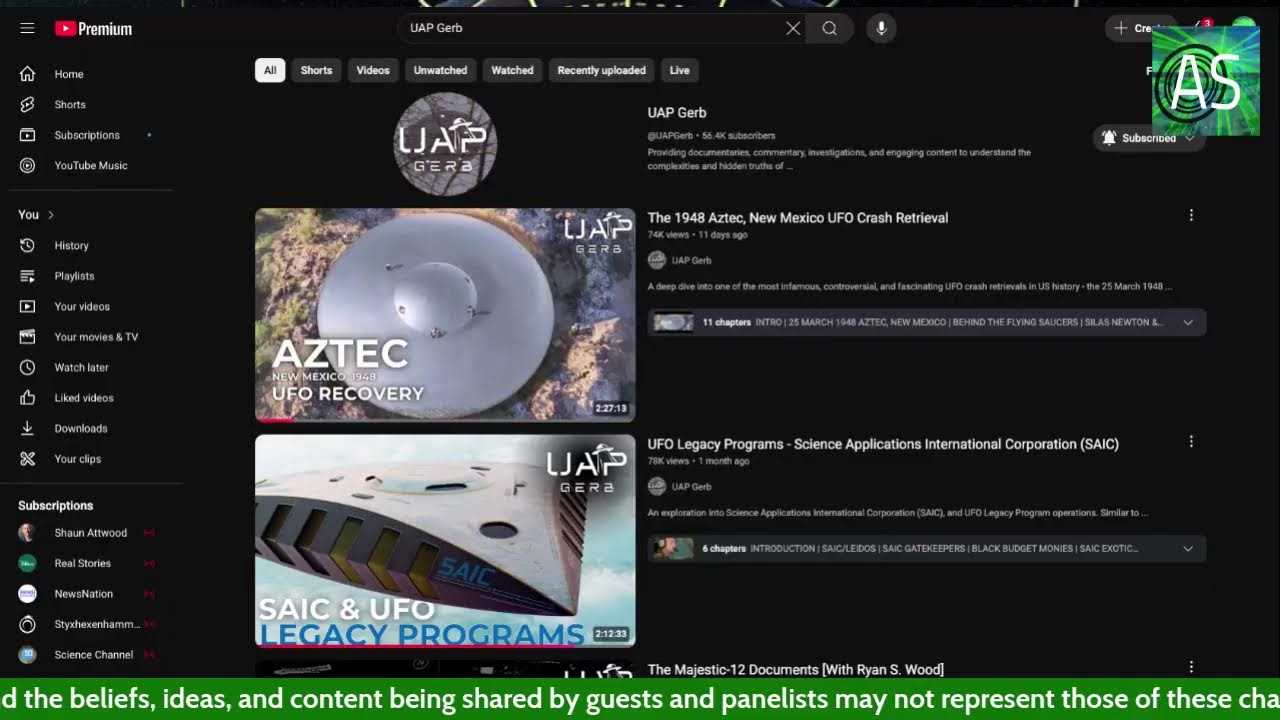
Task: Open the hamburger guide menu
Action: 27,28
